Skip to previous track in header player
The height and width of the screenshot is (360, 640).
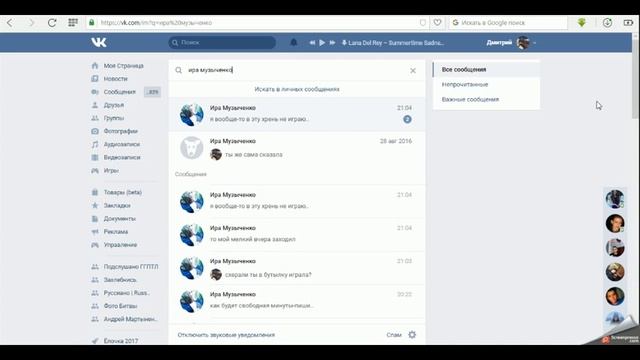click(x=312, y=42)
